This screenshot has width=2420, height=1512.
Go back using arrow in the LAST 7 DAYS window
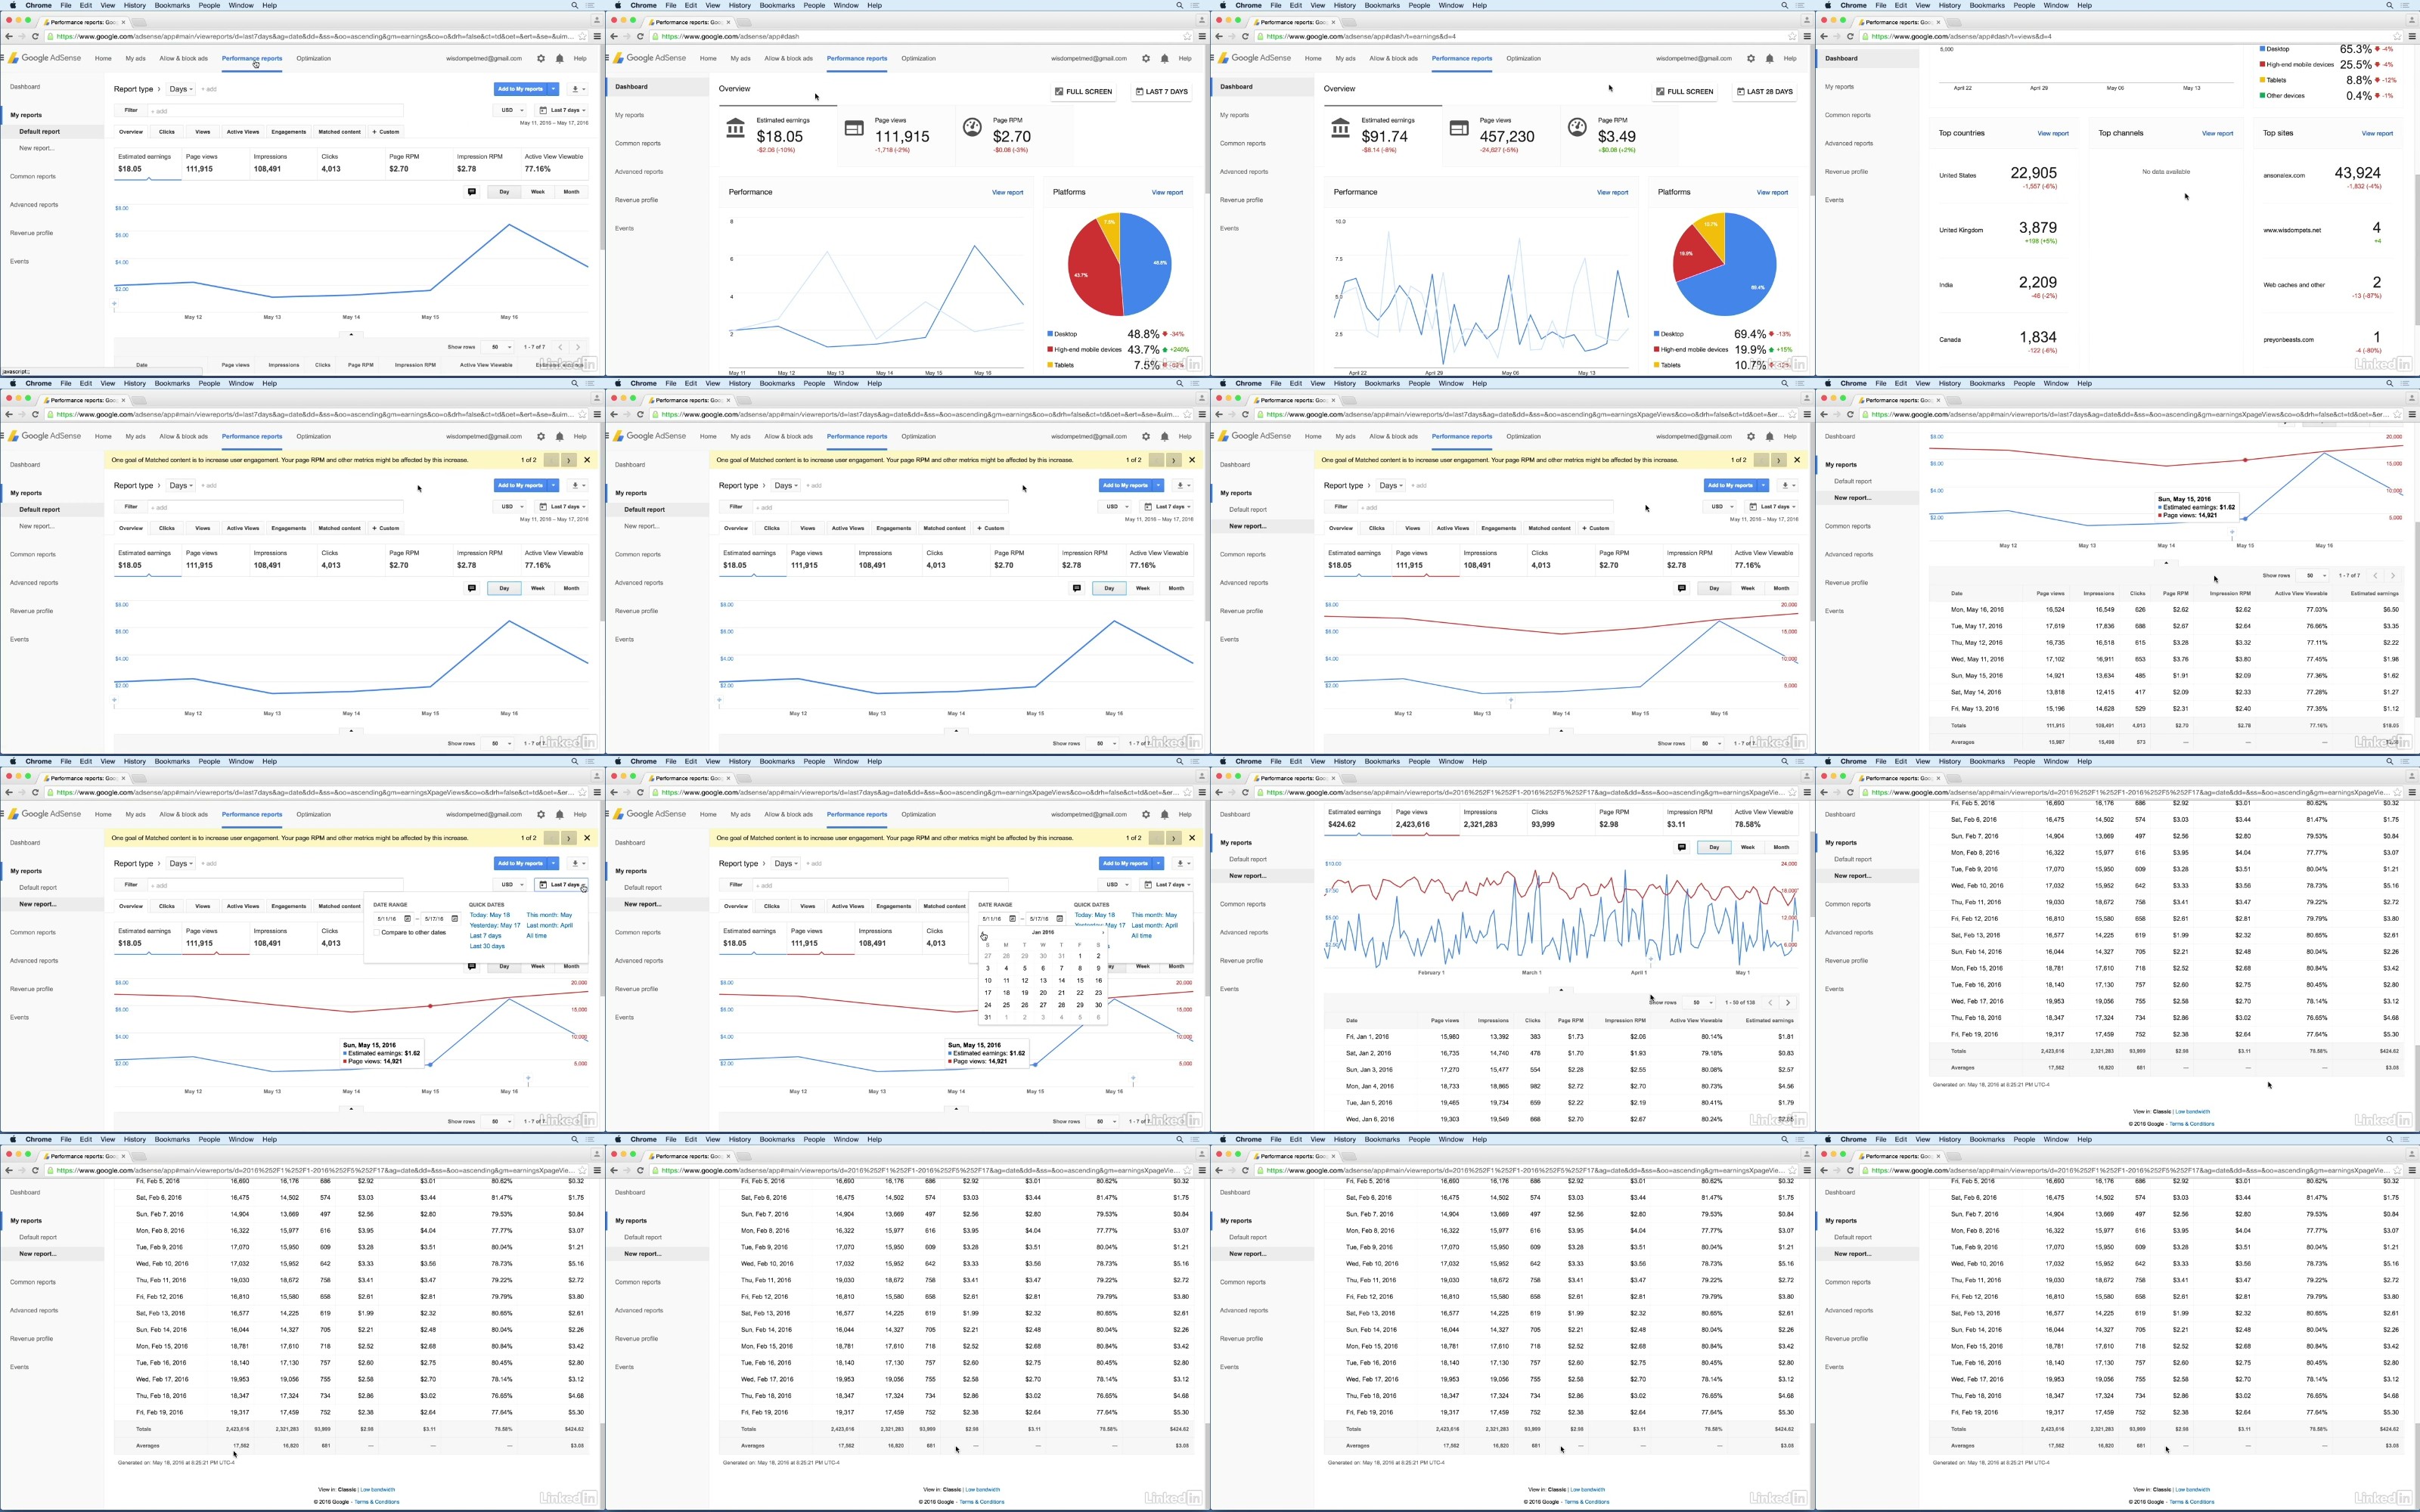[x=614, y=36]
